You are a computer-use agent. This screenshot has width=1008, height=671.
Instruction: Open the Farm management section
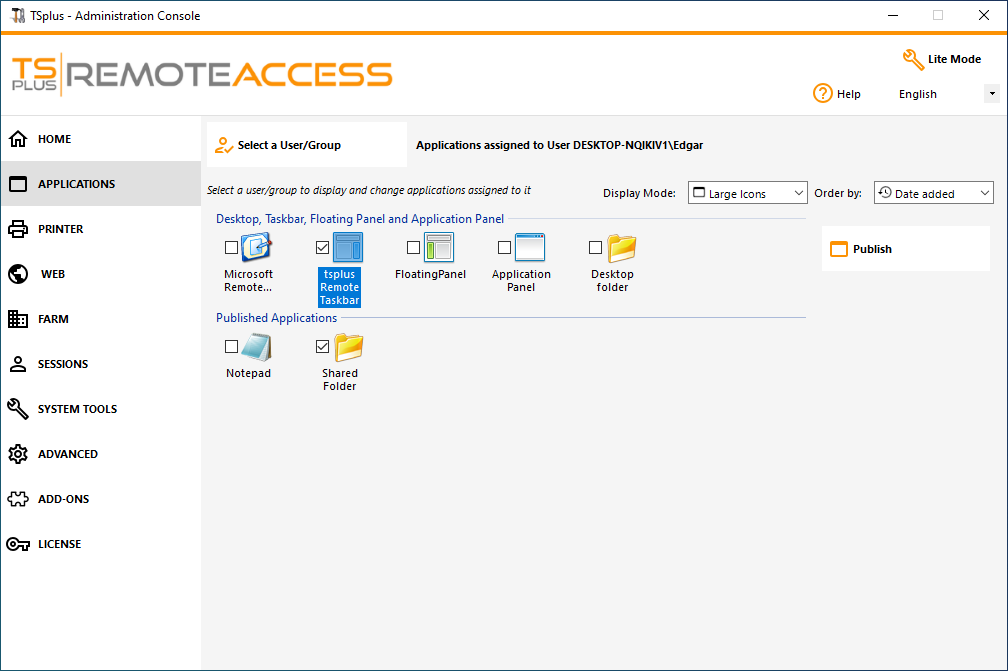point(56,318)
